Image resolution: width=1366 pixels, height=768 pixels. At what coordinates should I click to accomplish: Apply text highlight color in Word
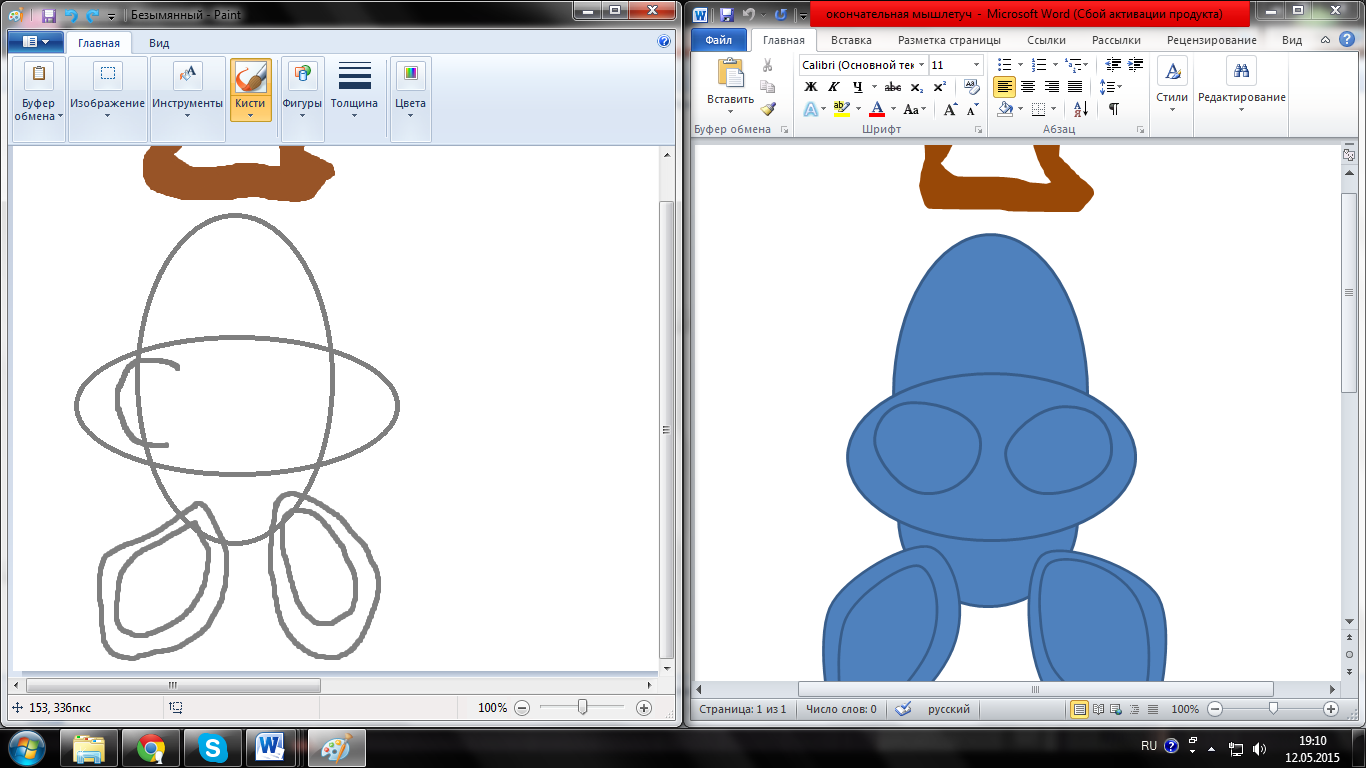tap(840, 109)
